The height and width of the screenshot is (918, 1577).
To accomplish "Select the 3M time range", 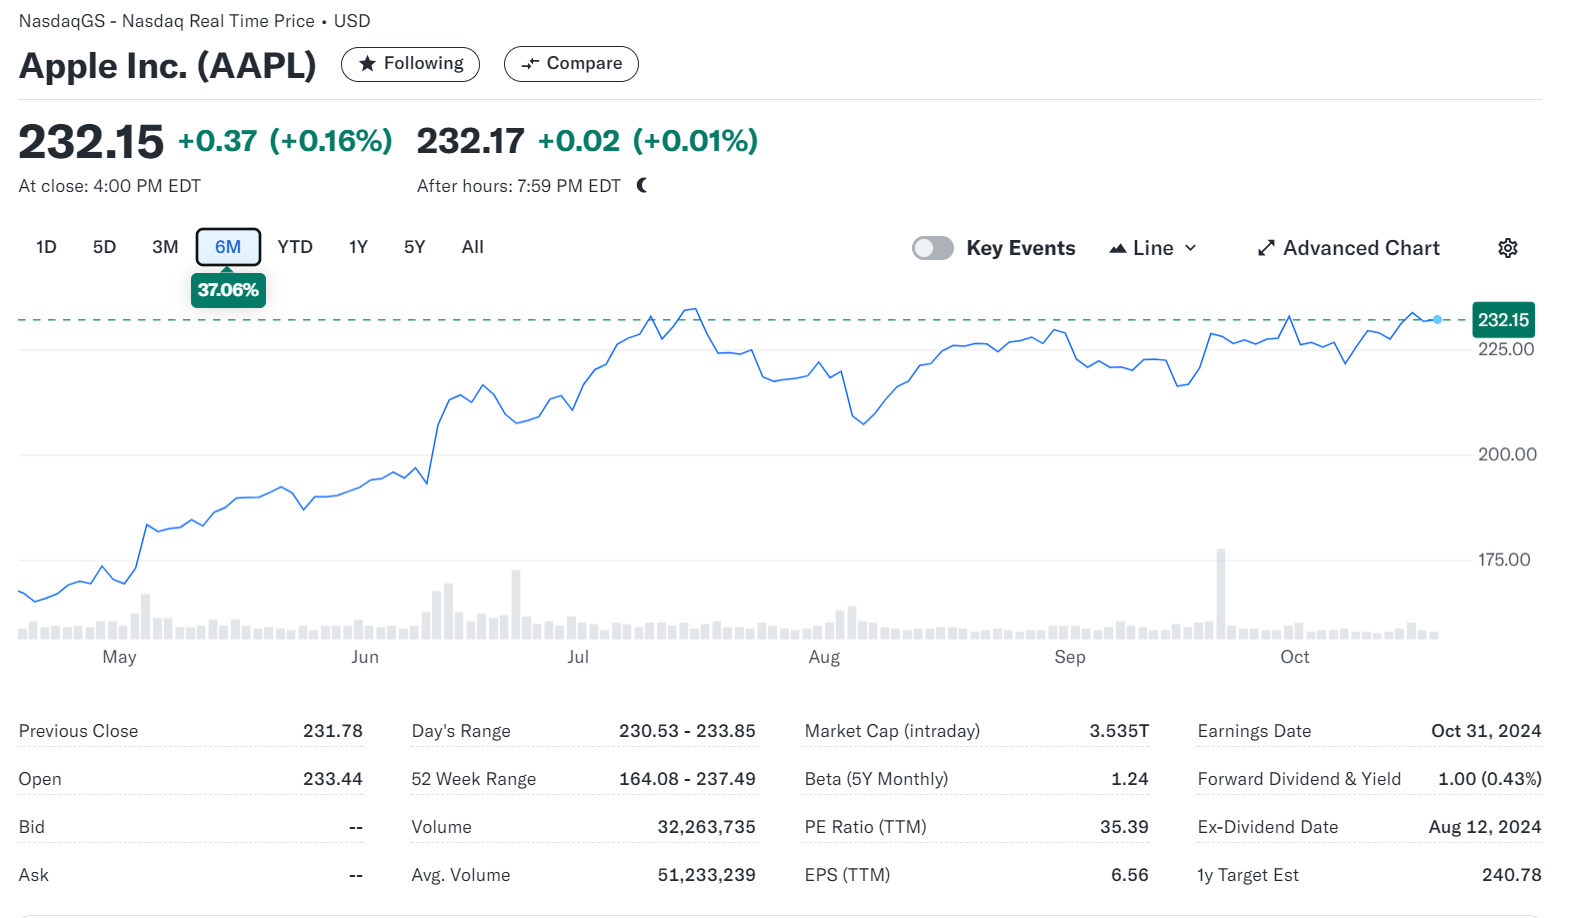I will pos(165,247).
